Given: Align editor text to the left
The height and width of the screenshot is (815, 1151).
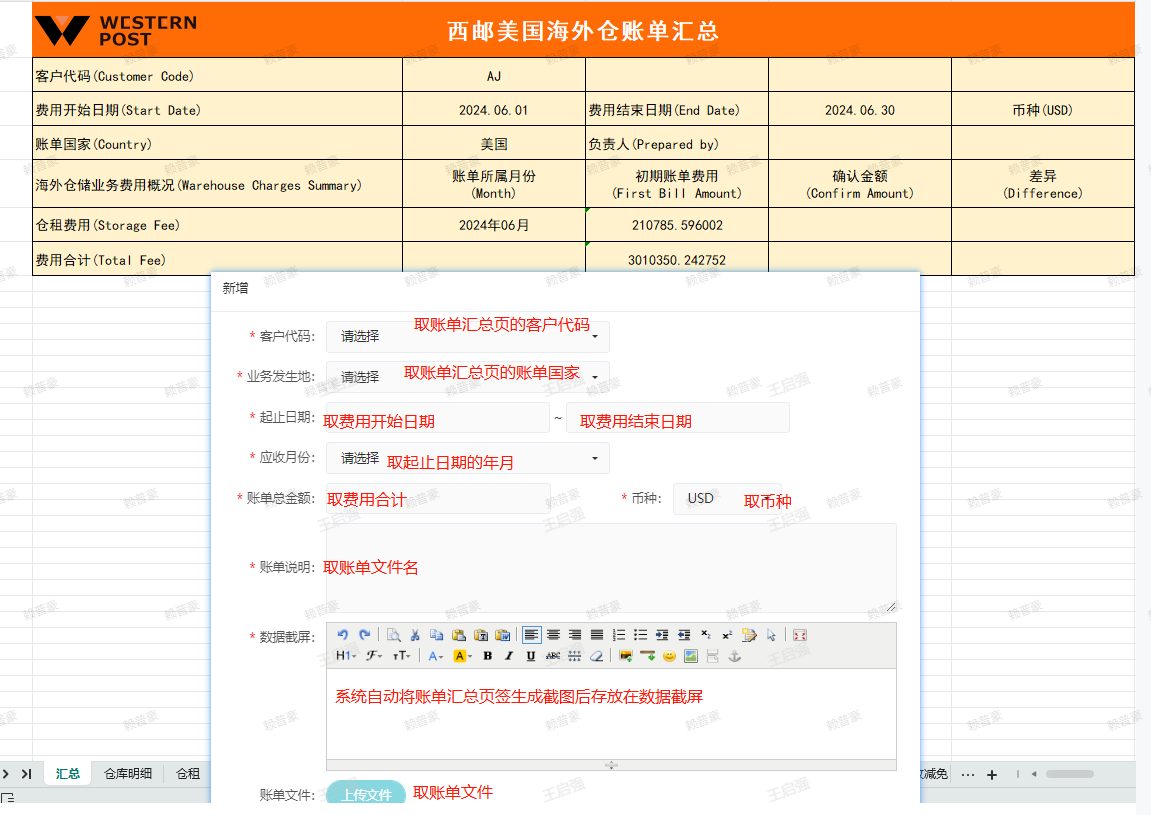Looking at the screenshot, I should coord(531,635).
